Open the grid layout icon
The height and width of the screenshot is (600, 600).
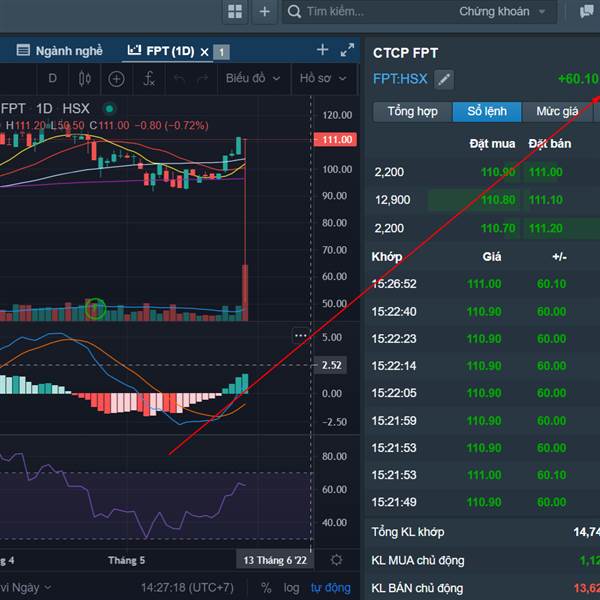point(235,11)
